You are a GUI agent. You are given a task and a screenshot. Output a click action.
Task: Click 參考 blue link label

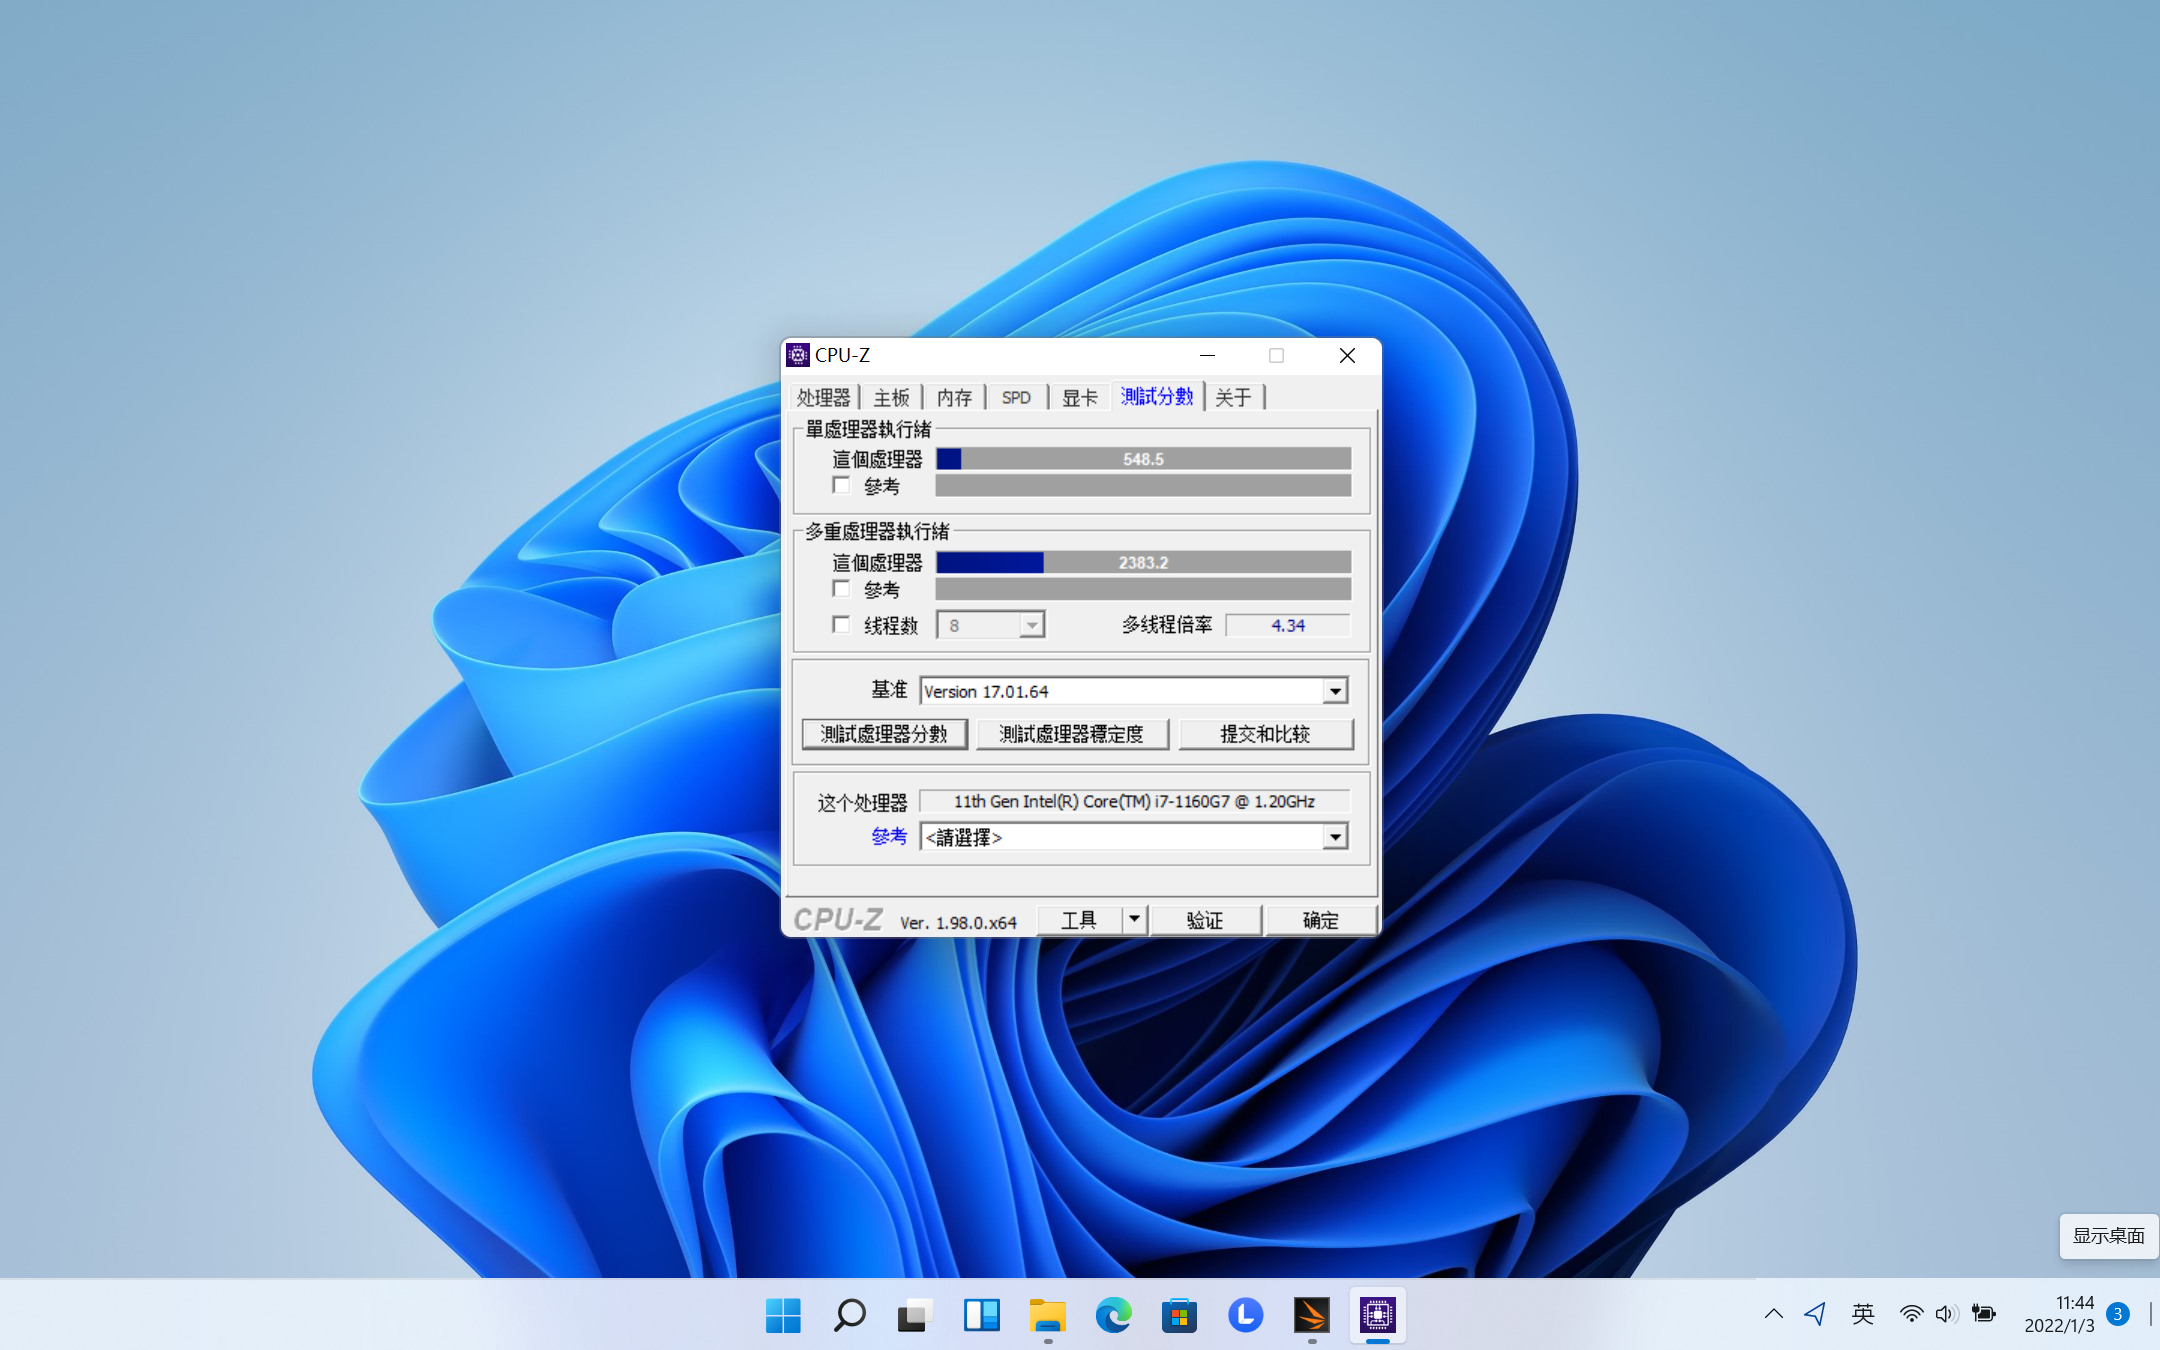(x=889, y=836)
